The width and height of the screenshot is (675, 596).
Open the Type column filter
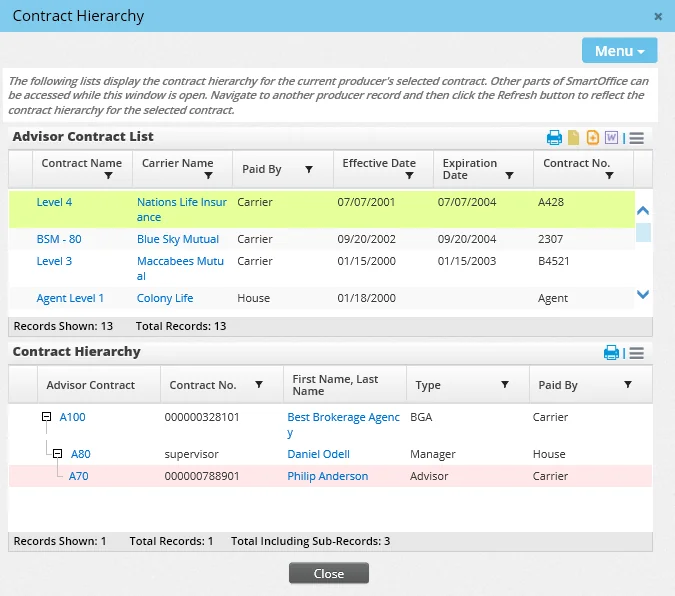(x=505, y=384)
